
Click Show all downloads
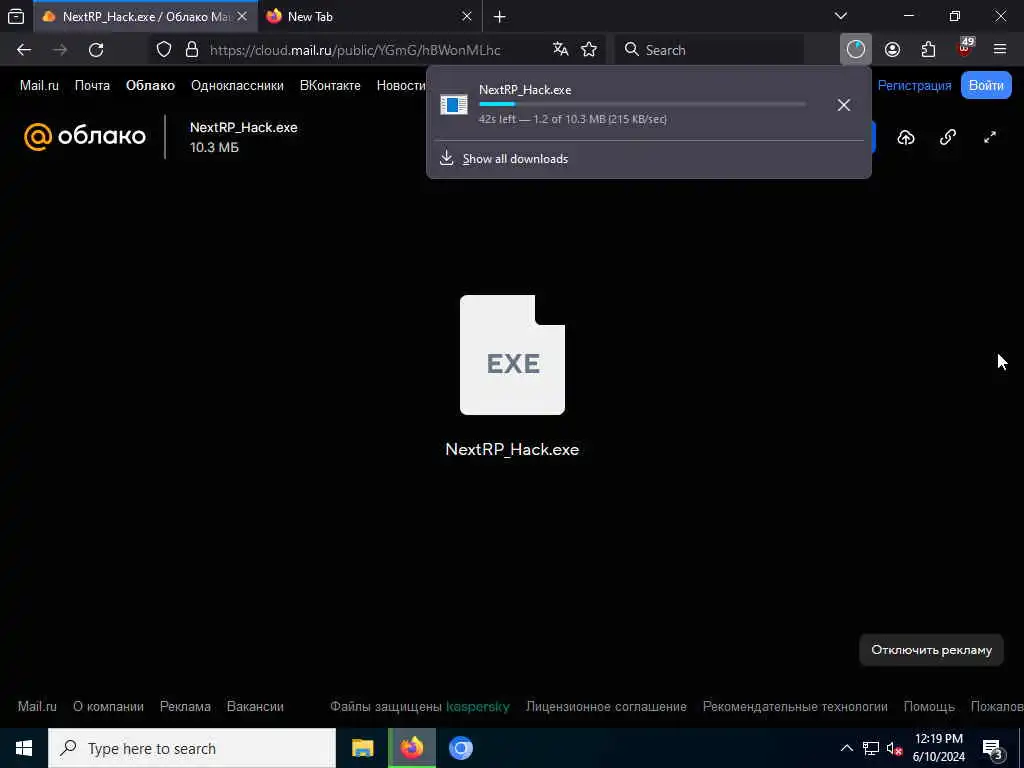[x=515, y=159]
